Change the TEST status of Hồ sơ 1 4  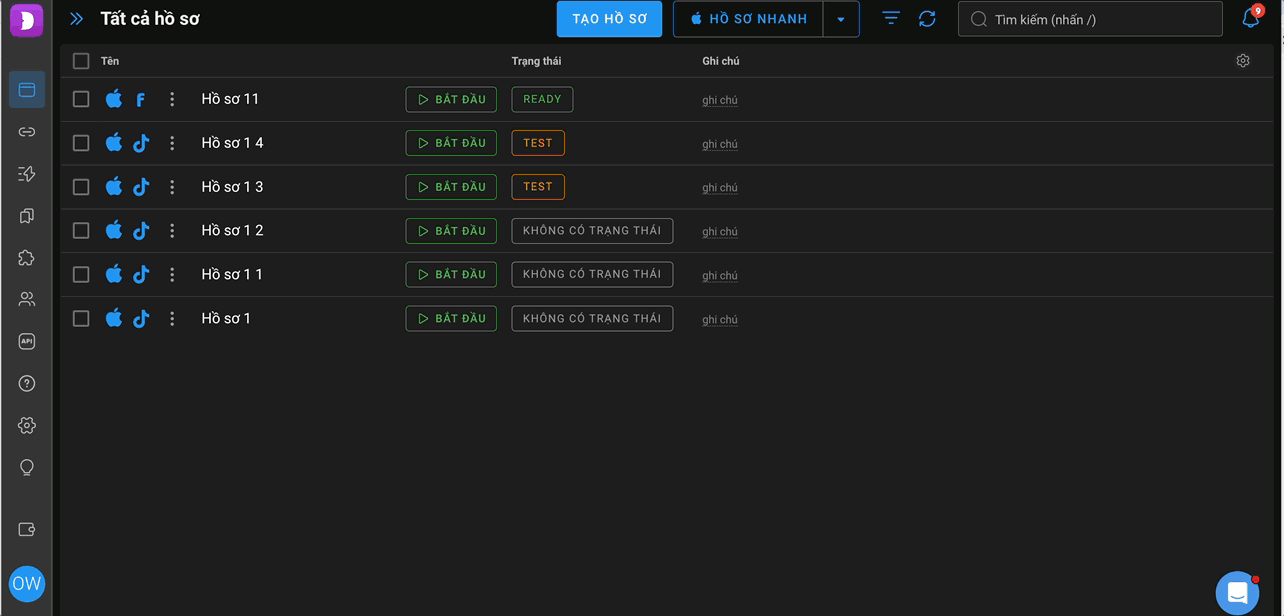pyautogui.click(x=538, y=143)
